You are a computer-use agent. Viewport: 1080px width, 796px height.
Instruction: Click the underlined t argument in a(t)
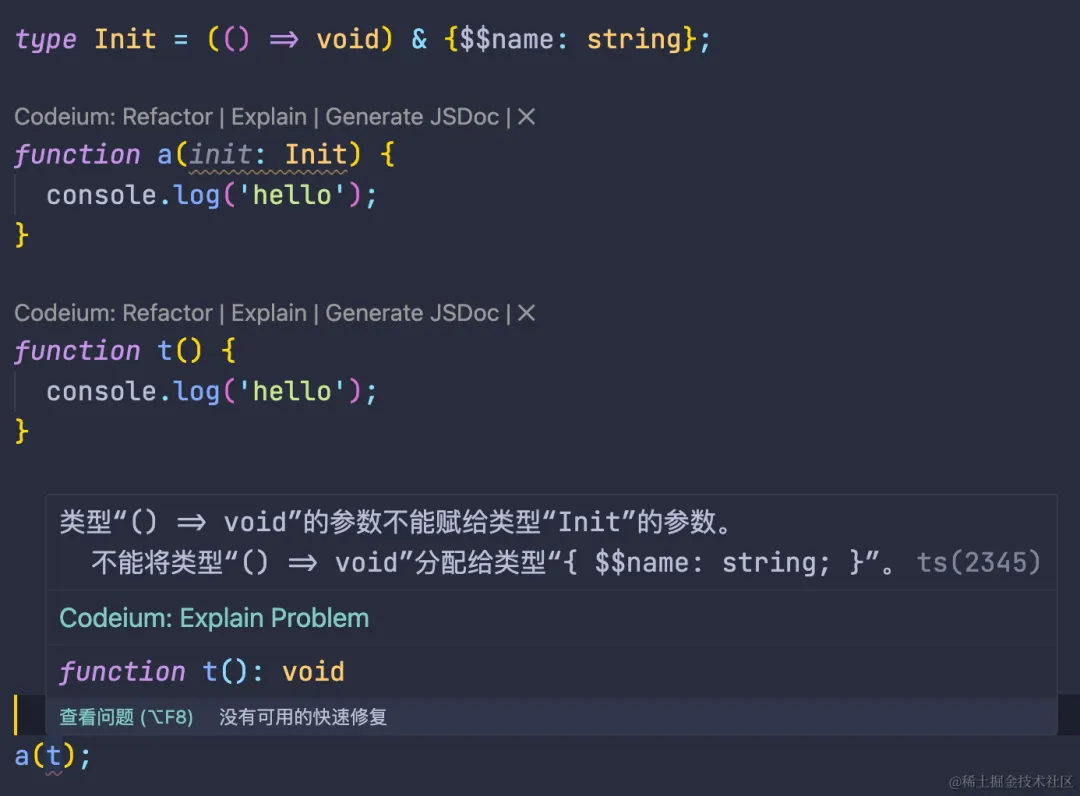point(54,755)
